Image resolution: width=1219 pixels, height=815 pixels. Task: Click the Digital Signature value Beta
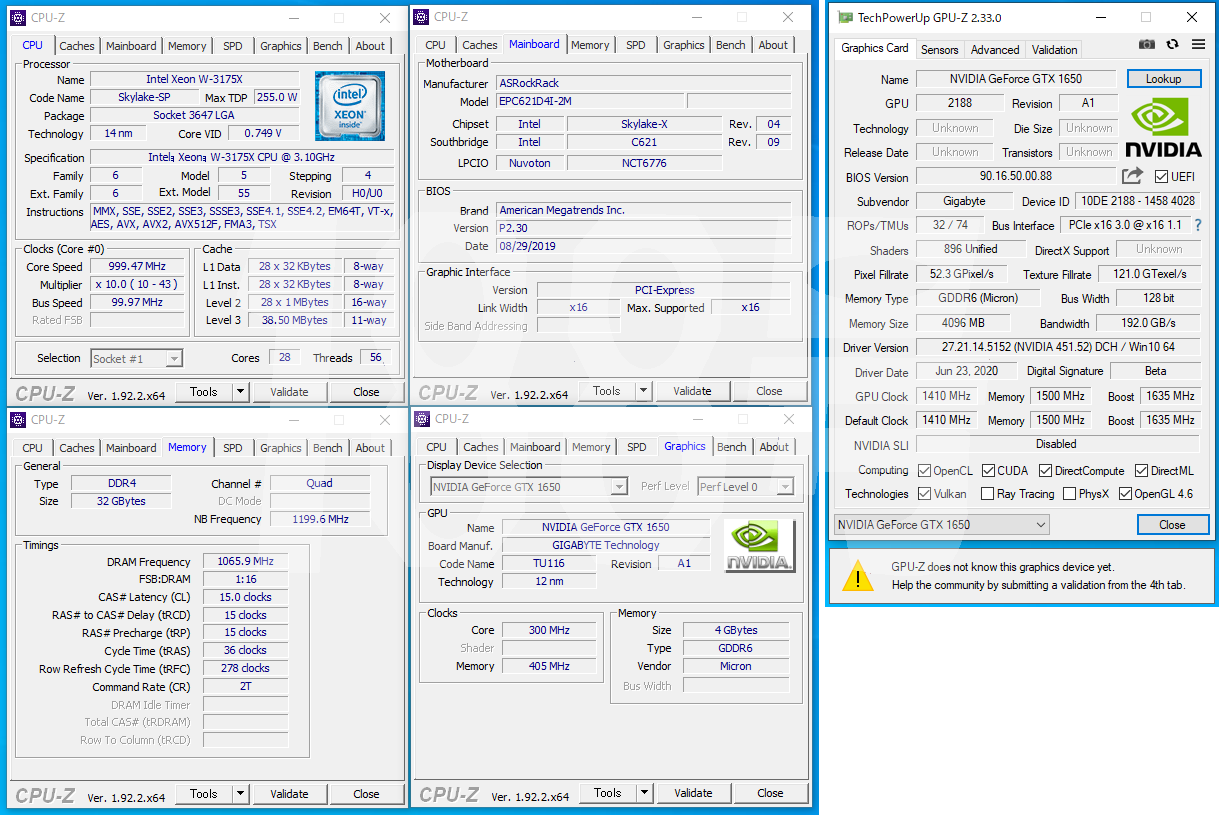tap(1156, 371)
